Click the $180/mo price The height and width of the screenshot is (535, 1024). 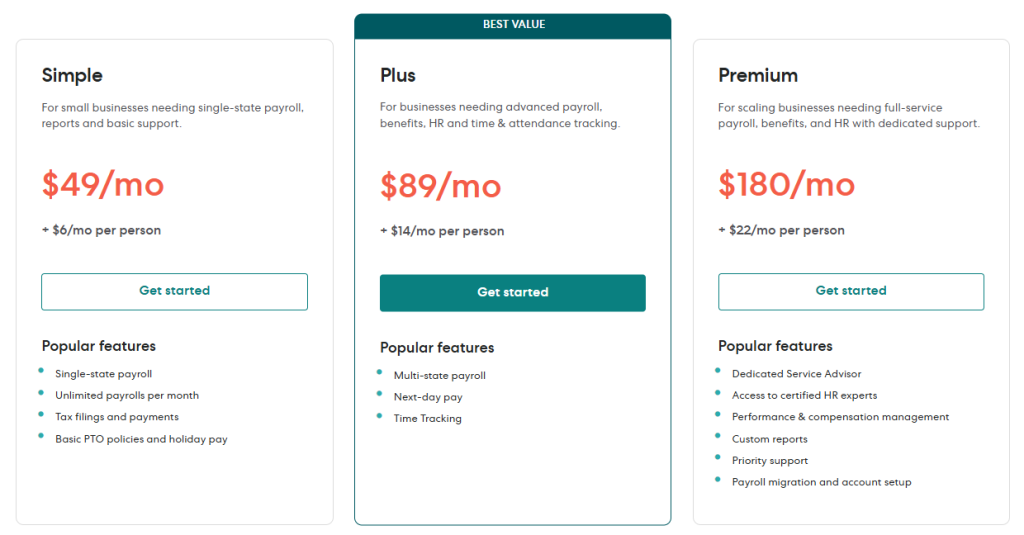[x=787, y=184]
